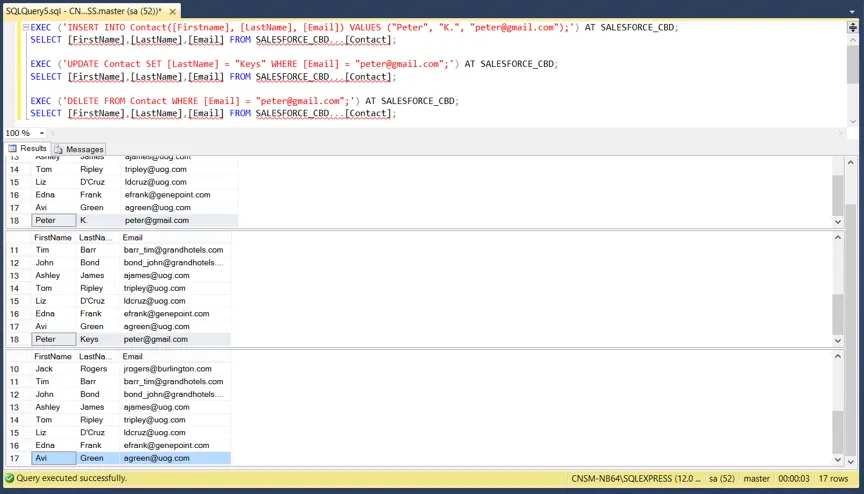
Task: Select Jack cell in third grid
Action: [x=53, y=369]
